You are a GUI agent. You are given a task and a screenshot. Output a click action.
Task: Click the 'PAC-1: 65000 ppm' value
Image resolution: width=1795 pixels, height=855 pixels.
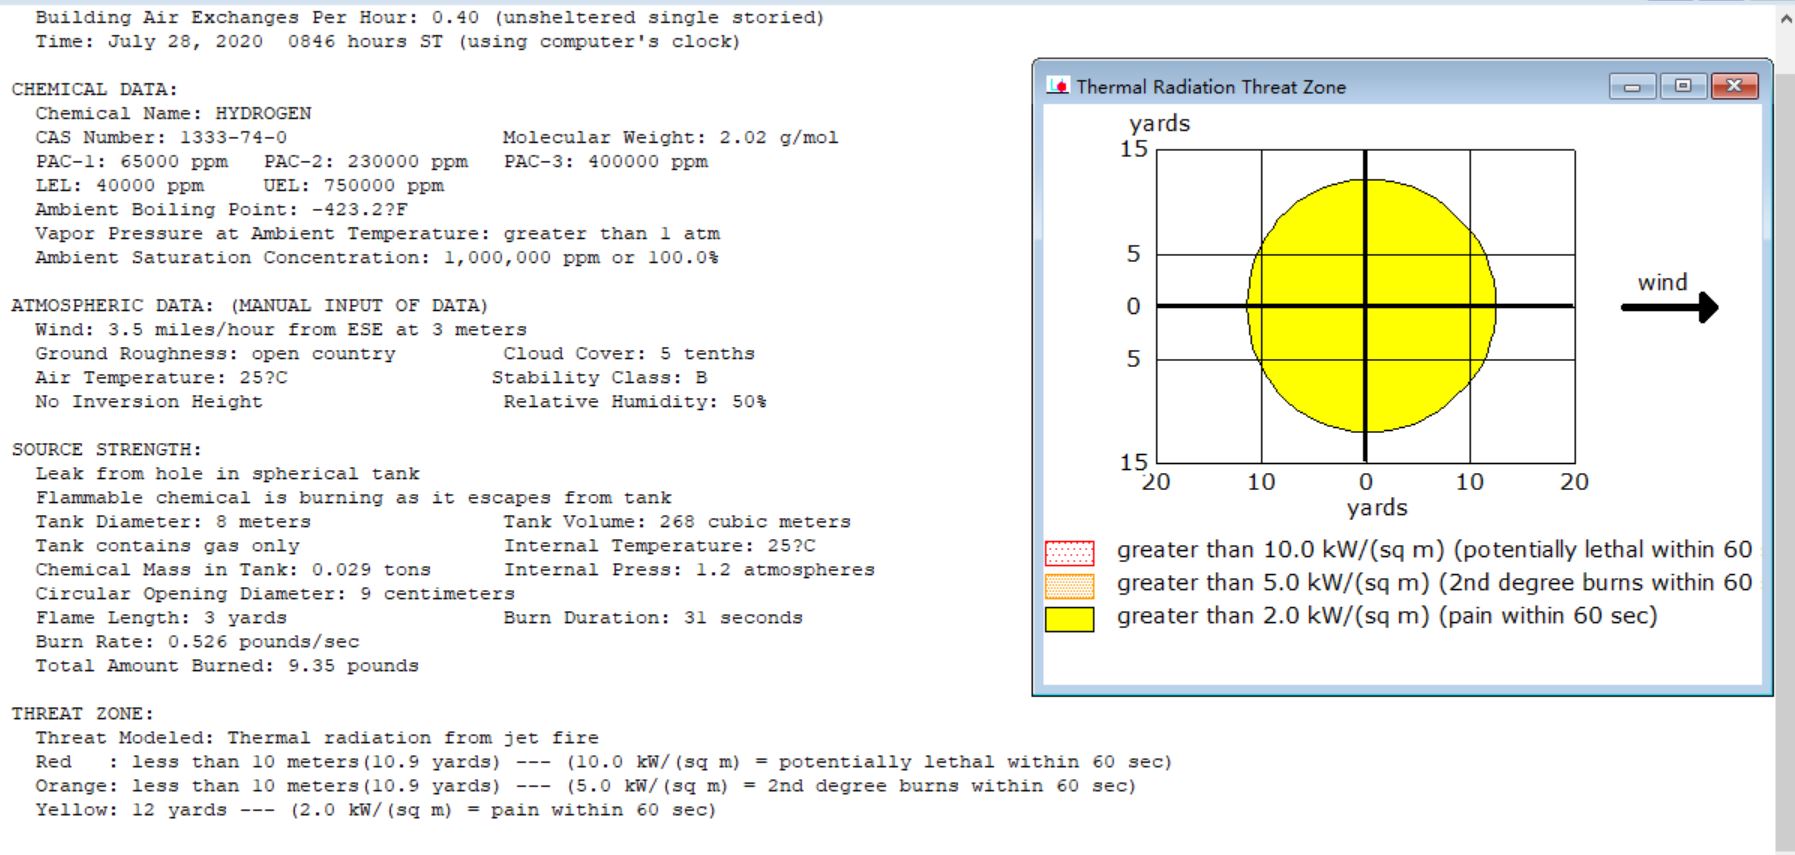(x=131, y=161)
